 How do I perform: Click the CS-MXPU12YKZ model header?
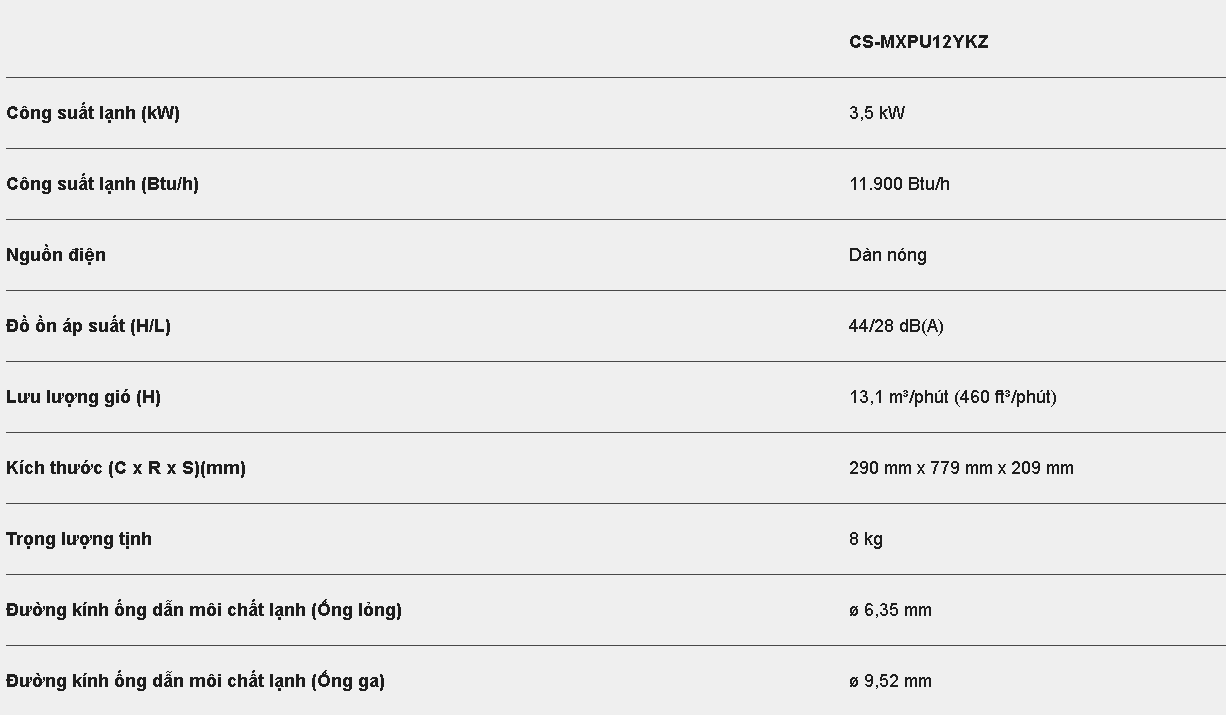(x=918, y=42)
